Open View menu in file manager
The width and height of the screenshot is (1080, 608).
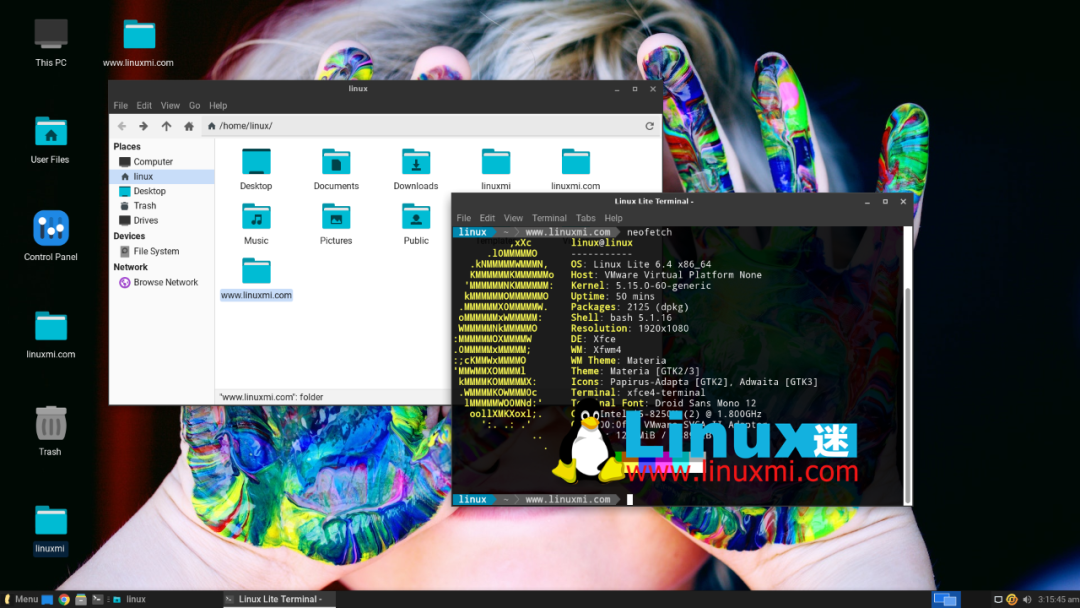[170, 105]
